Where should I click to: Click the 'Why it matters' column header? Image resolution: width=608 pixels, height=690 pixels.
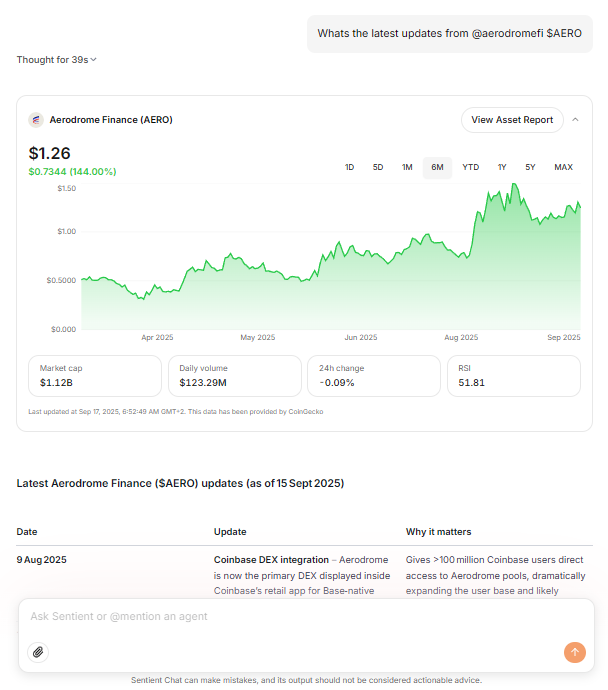tap(438, 532)
